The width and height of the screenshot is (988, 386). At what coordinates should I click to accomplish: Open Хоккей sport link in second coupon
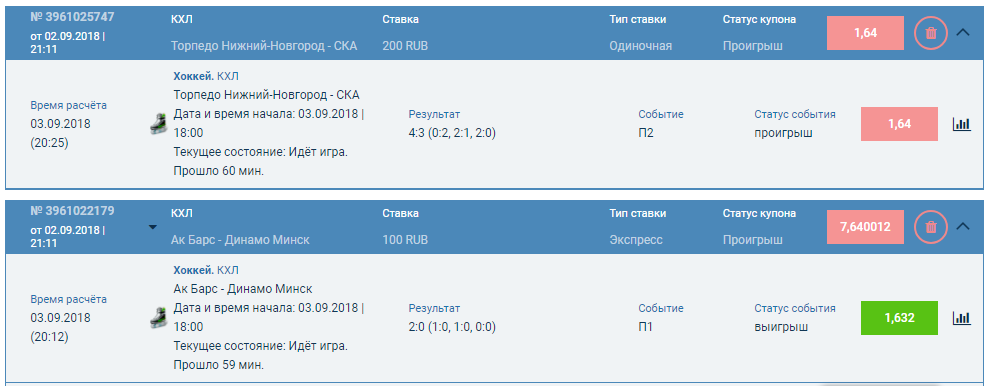tap(193, 270)
